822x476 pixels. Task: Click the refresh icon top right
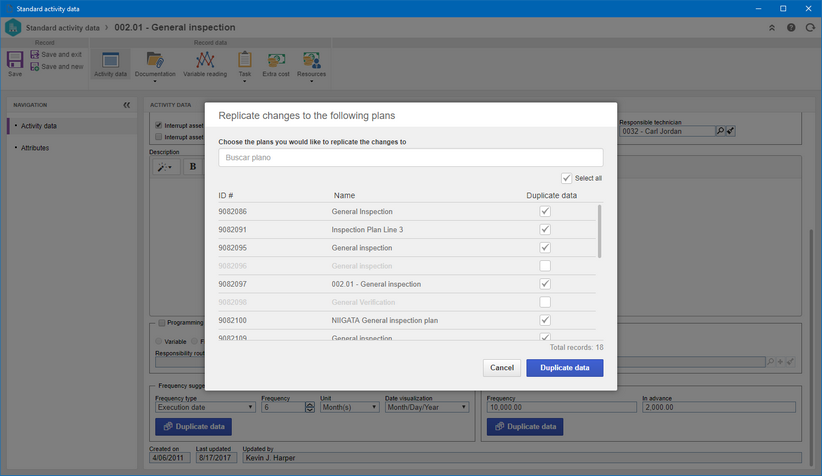[810, 28]
